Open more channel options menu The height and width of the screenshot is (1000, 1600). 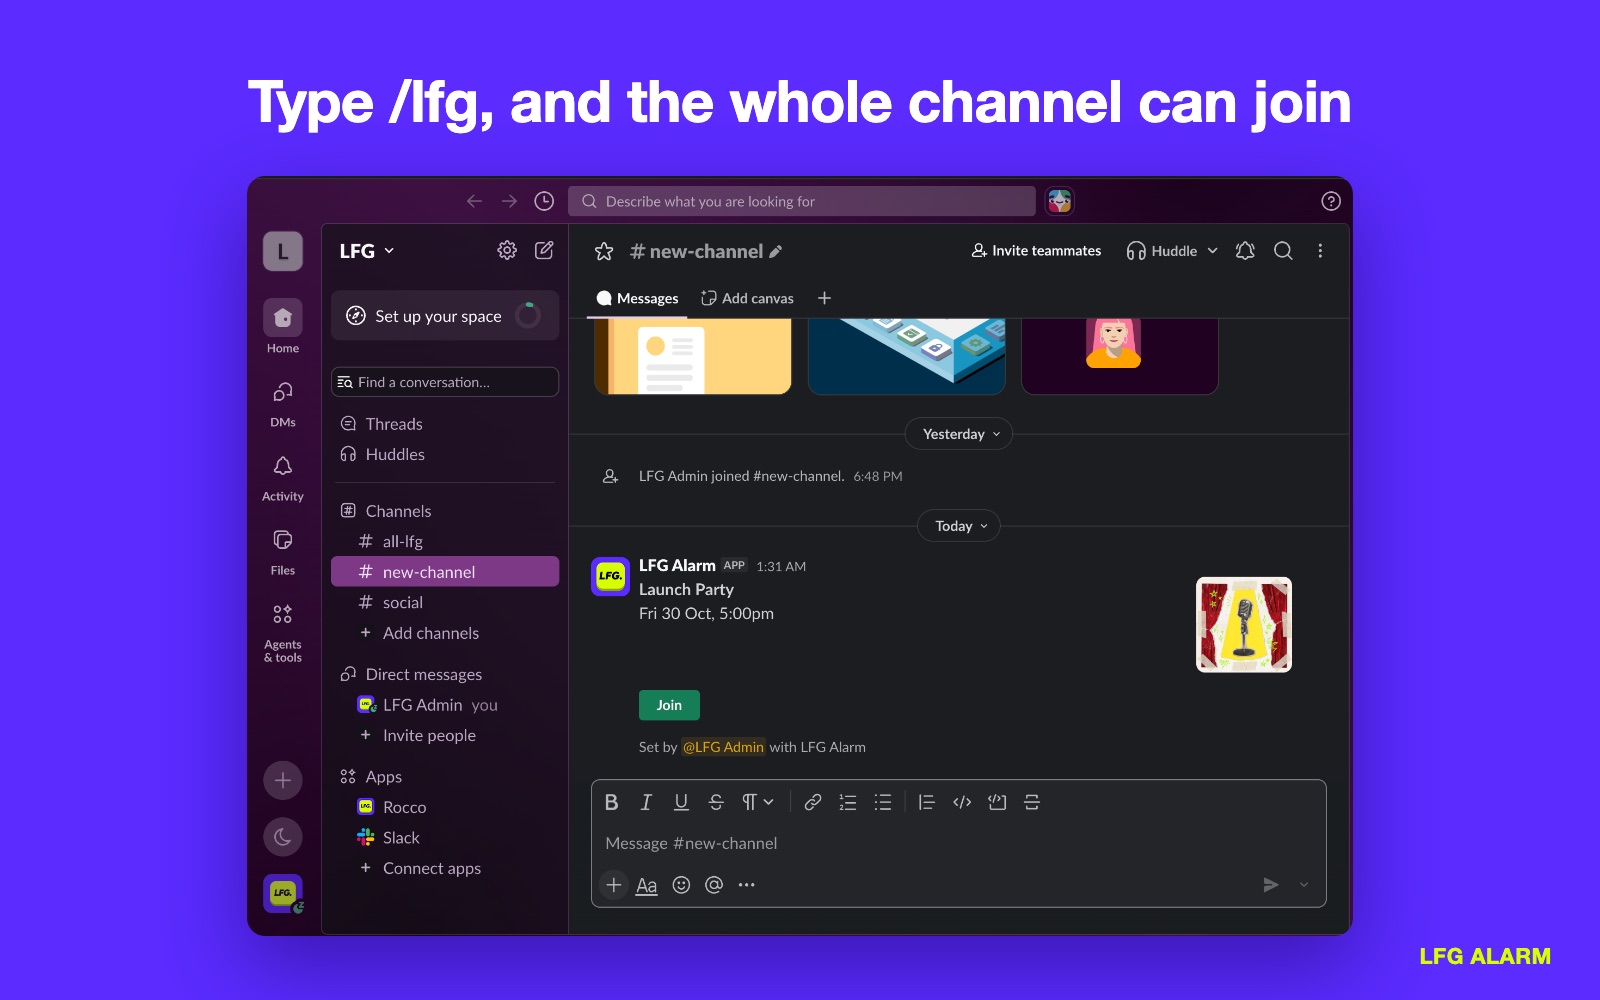1320,251
